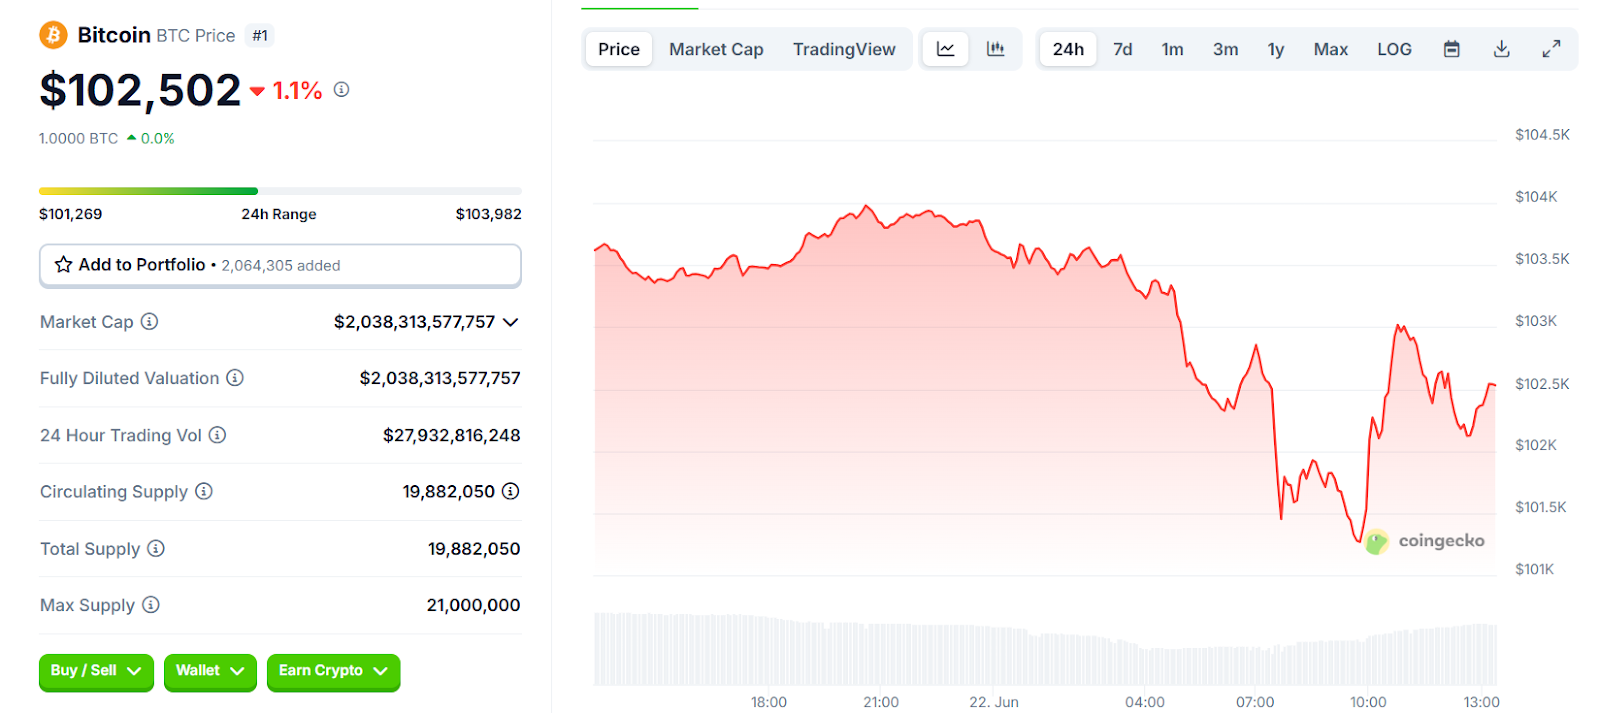Click the red price line chart area
Viewport: 1600px width, 713px height.
point(1045,390)
